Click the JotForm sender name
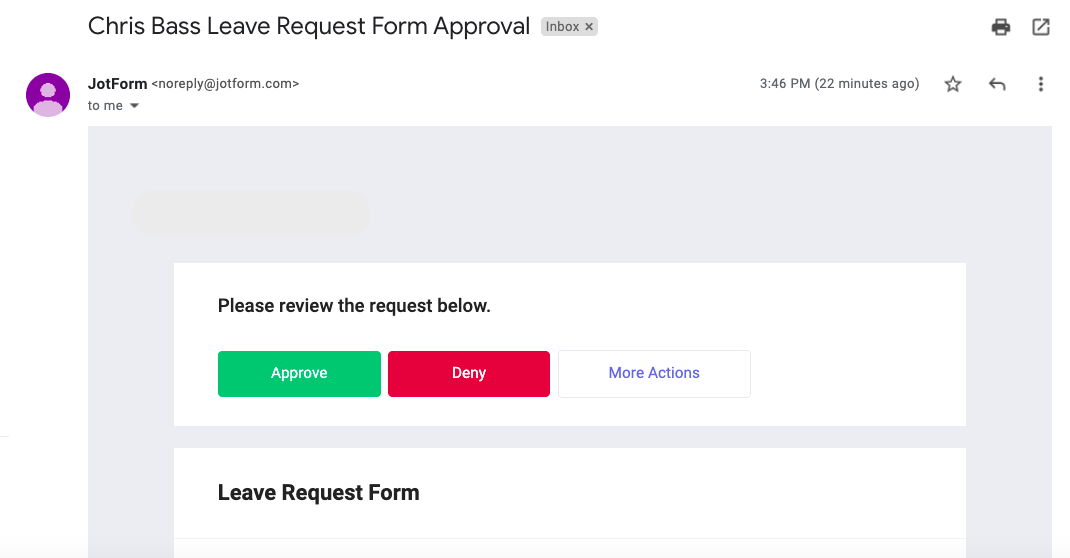Image resolution: width=1070 pixels, height=558 pixels. pos(117,84)
